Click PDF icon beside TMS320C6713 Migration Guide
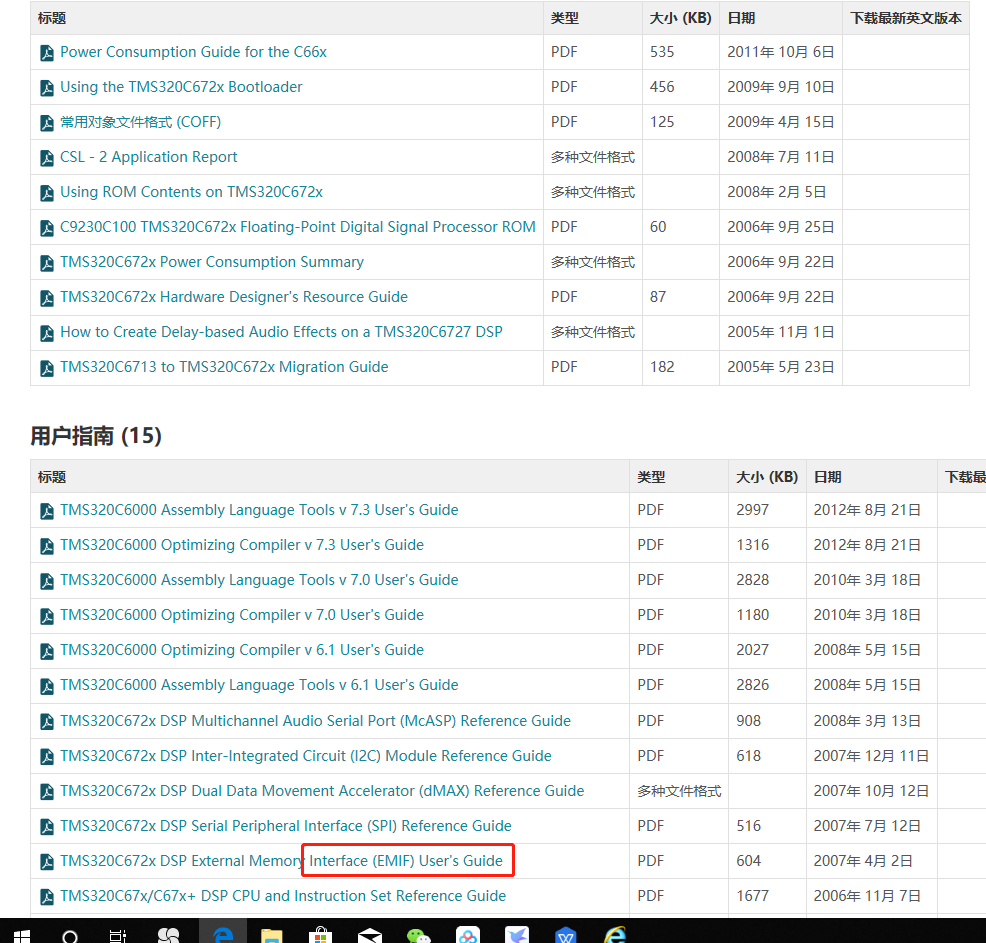The height and width of the screenshot is (943, 986). pos(47,368)
